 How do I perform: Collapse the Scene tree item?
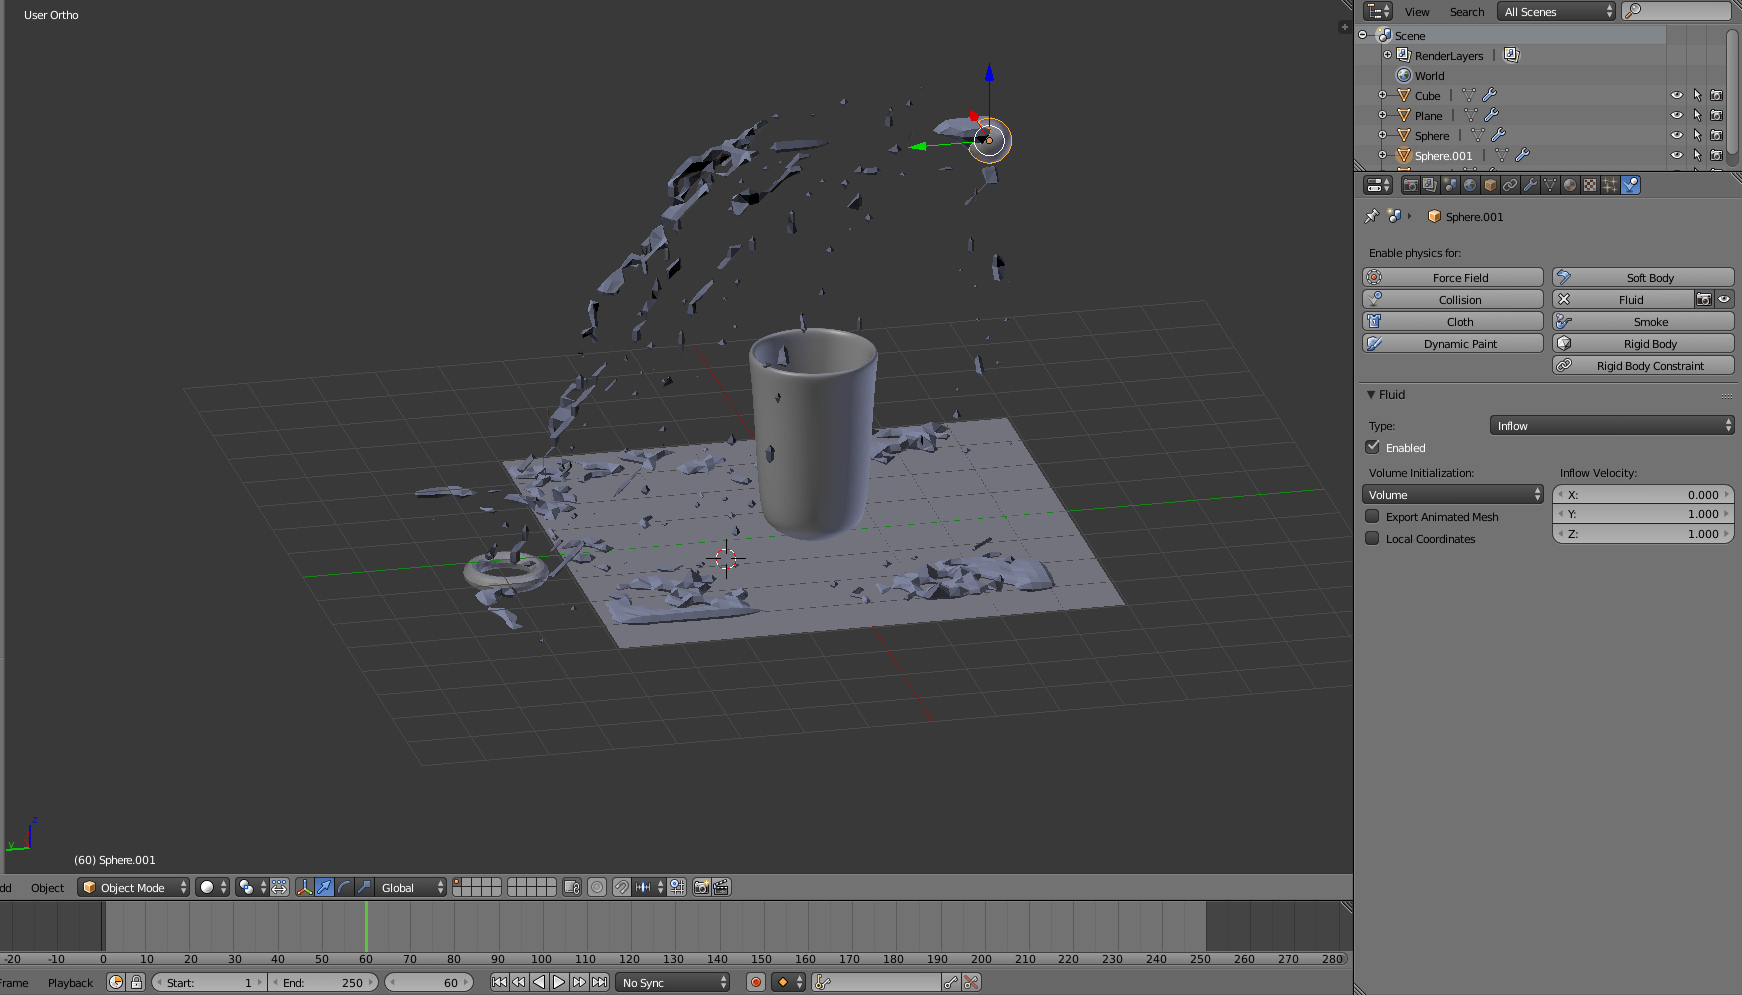pos(1362,35)
